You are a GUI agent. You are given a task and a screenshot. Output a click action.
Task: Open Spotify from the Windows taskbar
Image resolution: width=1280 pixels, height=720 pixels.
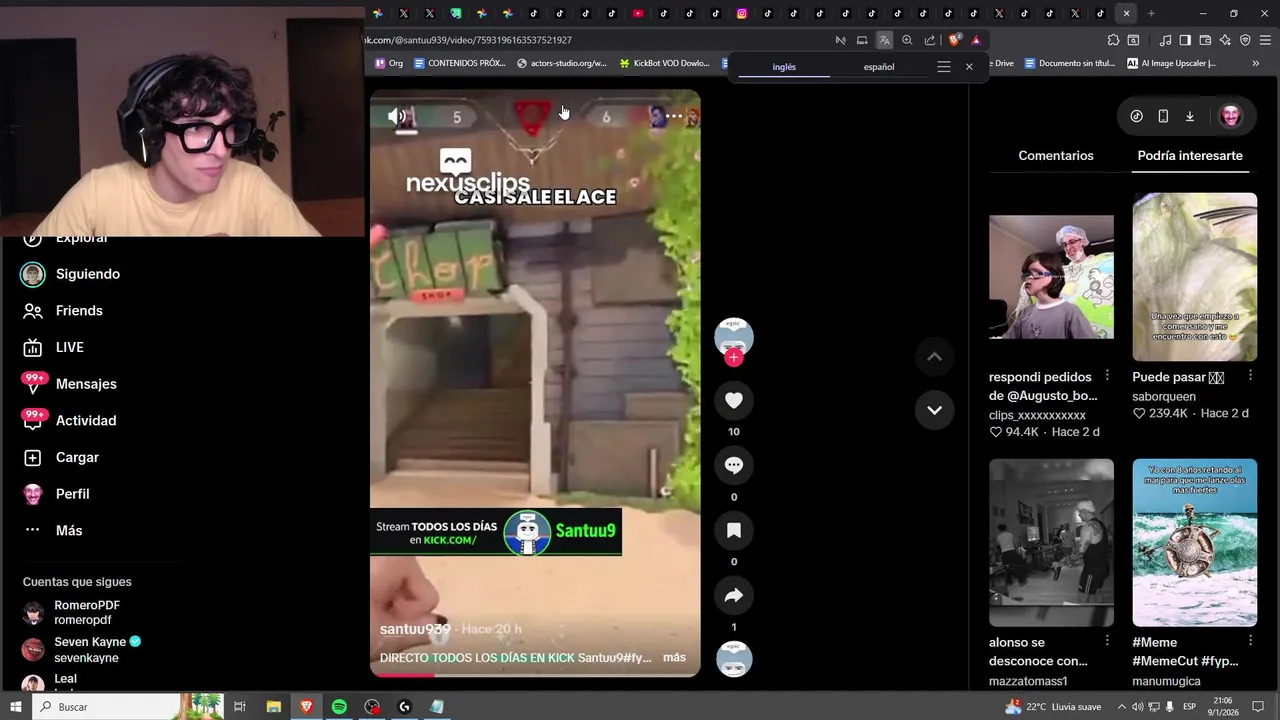[339, 707]
